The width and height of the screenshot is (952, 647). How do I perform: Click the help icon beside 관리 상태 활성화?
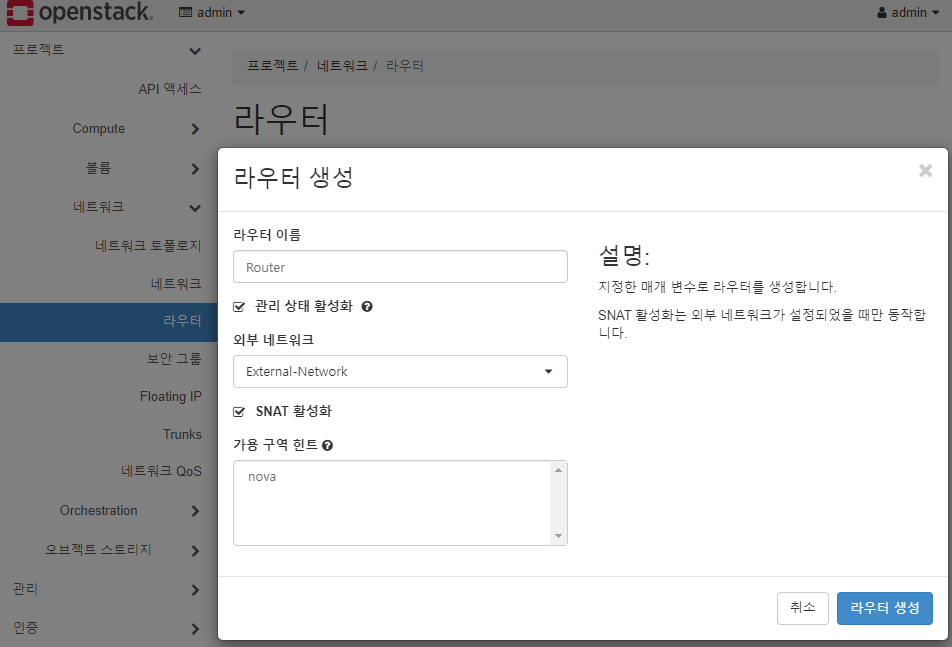(367, 307)
